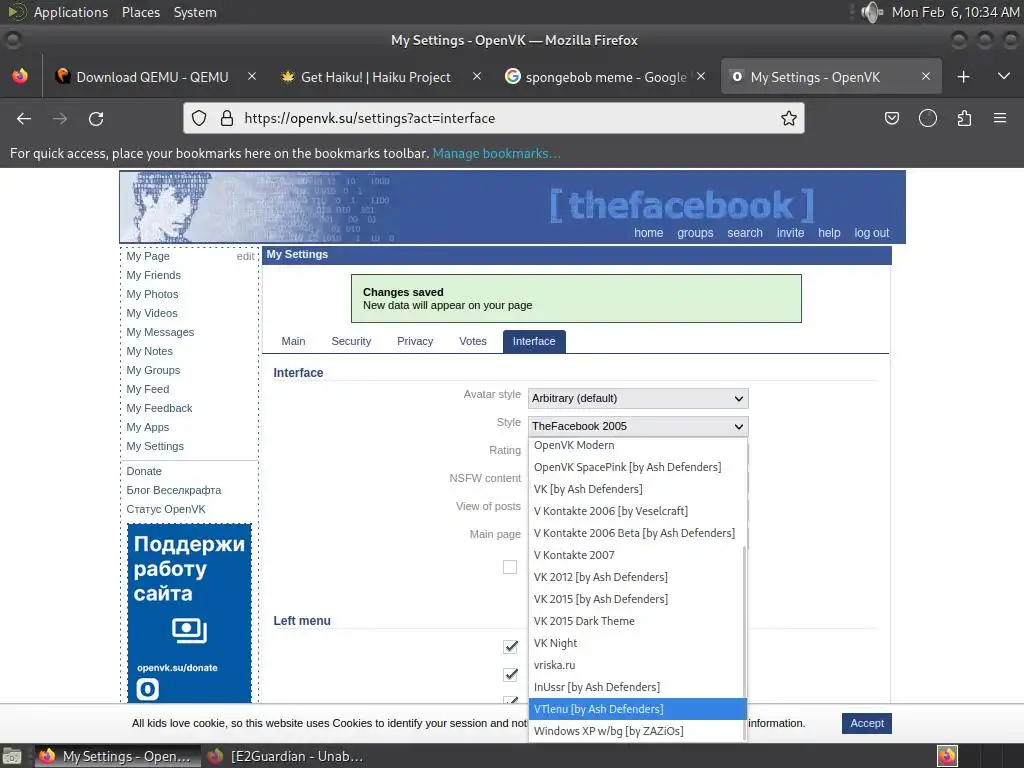1024x768 pixels.
Task: Switch to Download QEMU tab
Action: (153, 77)
